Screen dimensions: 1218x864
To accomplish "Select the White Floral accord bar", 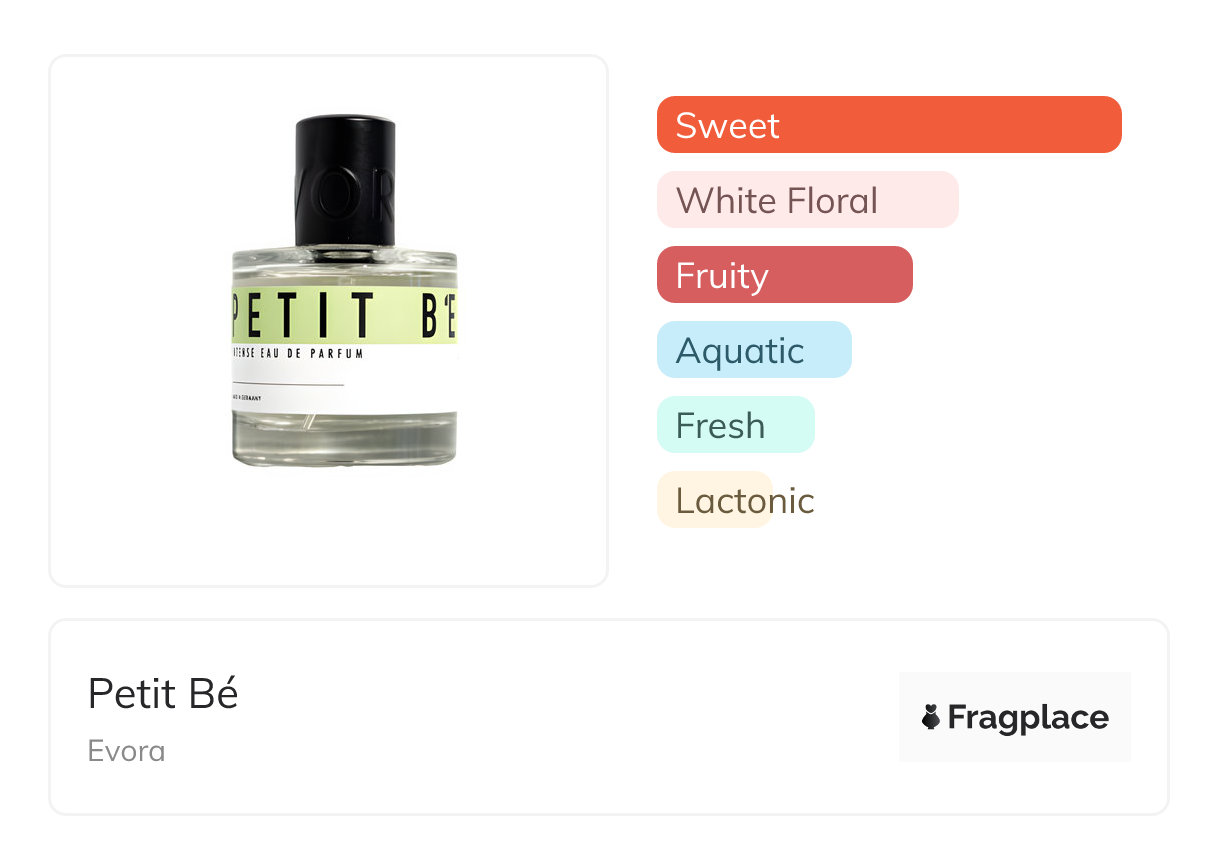I will 807,200.
